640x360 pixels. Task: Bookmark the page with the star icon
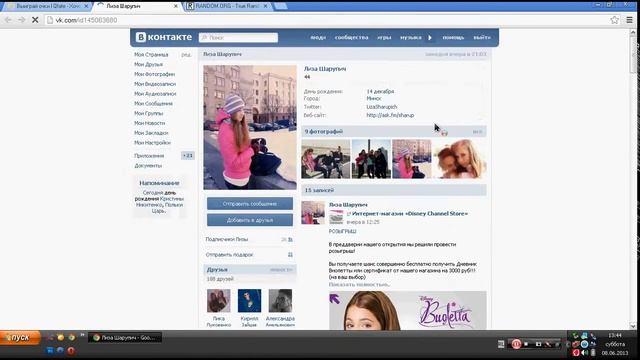tap(614, 20)
